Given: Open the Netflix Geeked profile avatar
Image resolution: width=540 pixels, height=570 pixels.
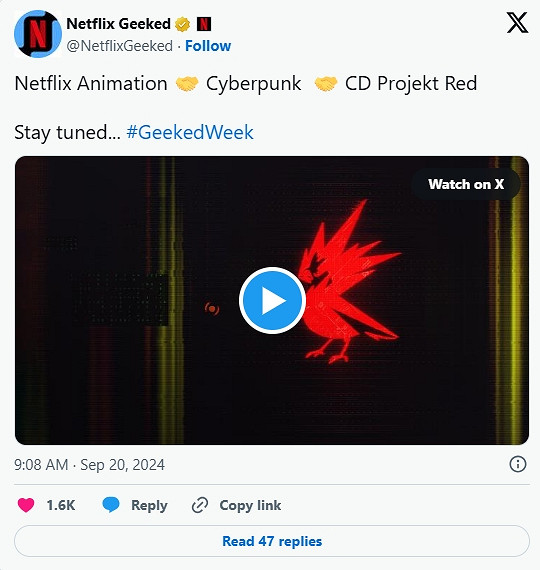Looking at the screenshot, I should (x=38, y=34).
